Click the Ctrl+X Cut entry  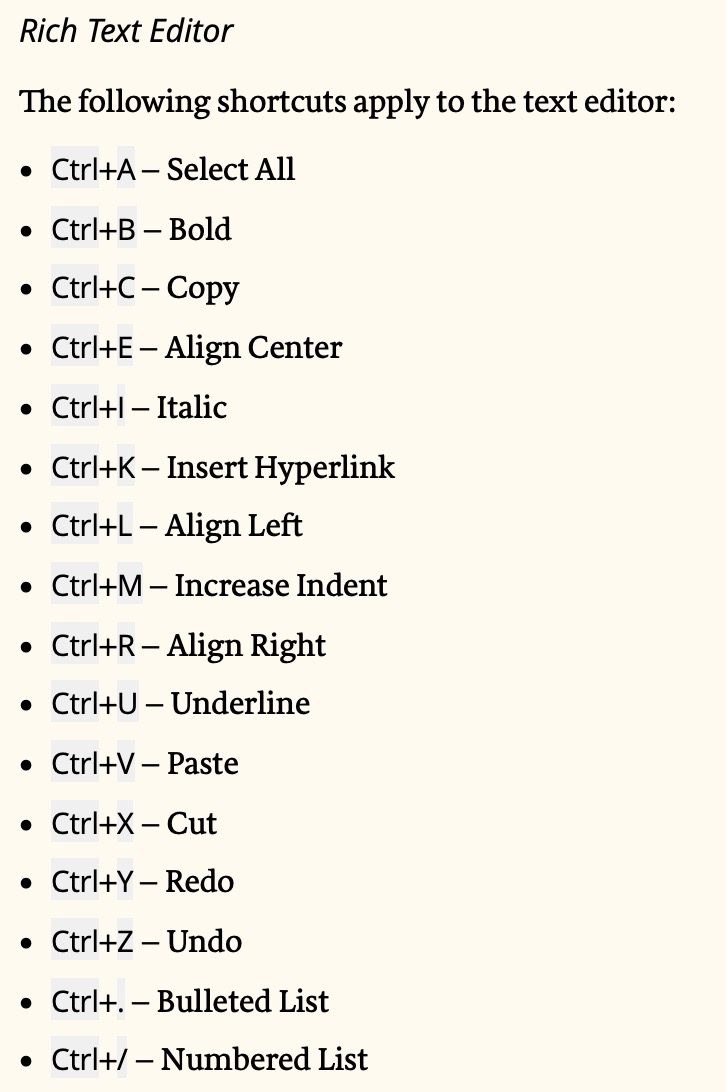pos(134,823)
